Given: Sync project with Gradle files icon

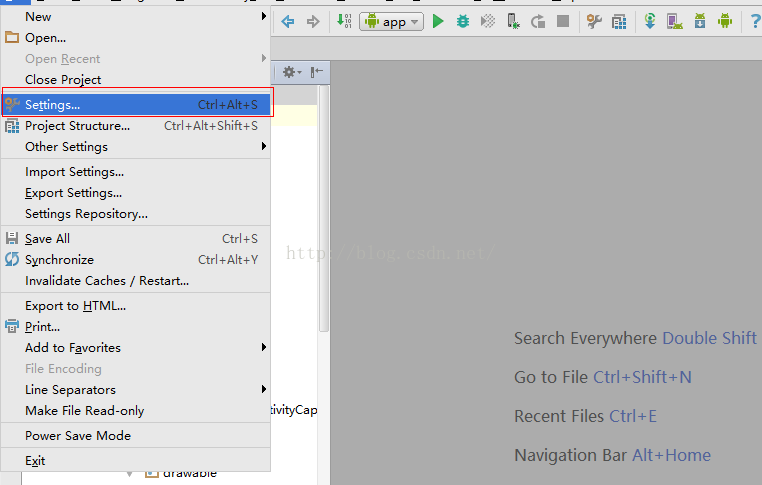Looking at the screenshot, I should click(x=650, y=21).
